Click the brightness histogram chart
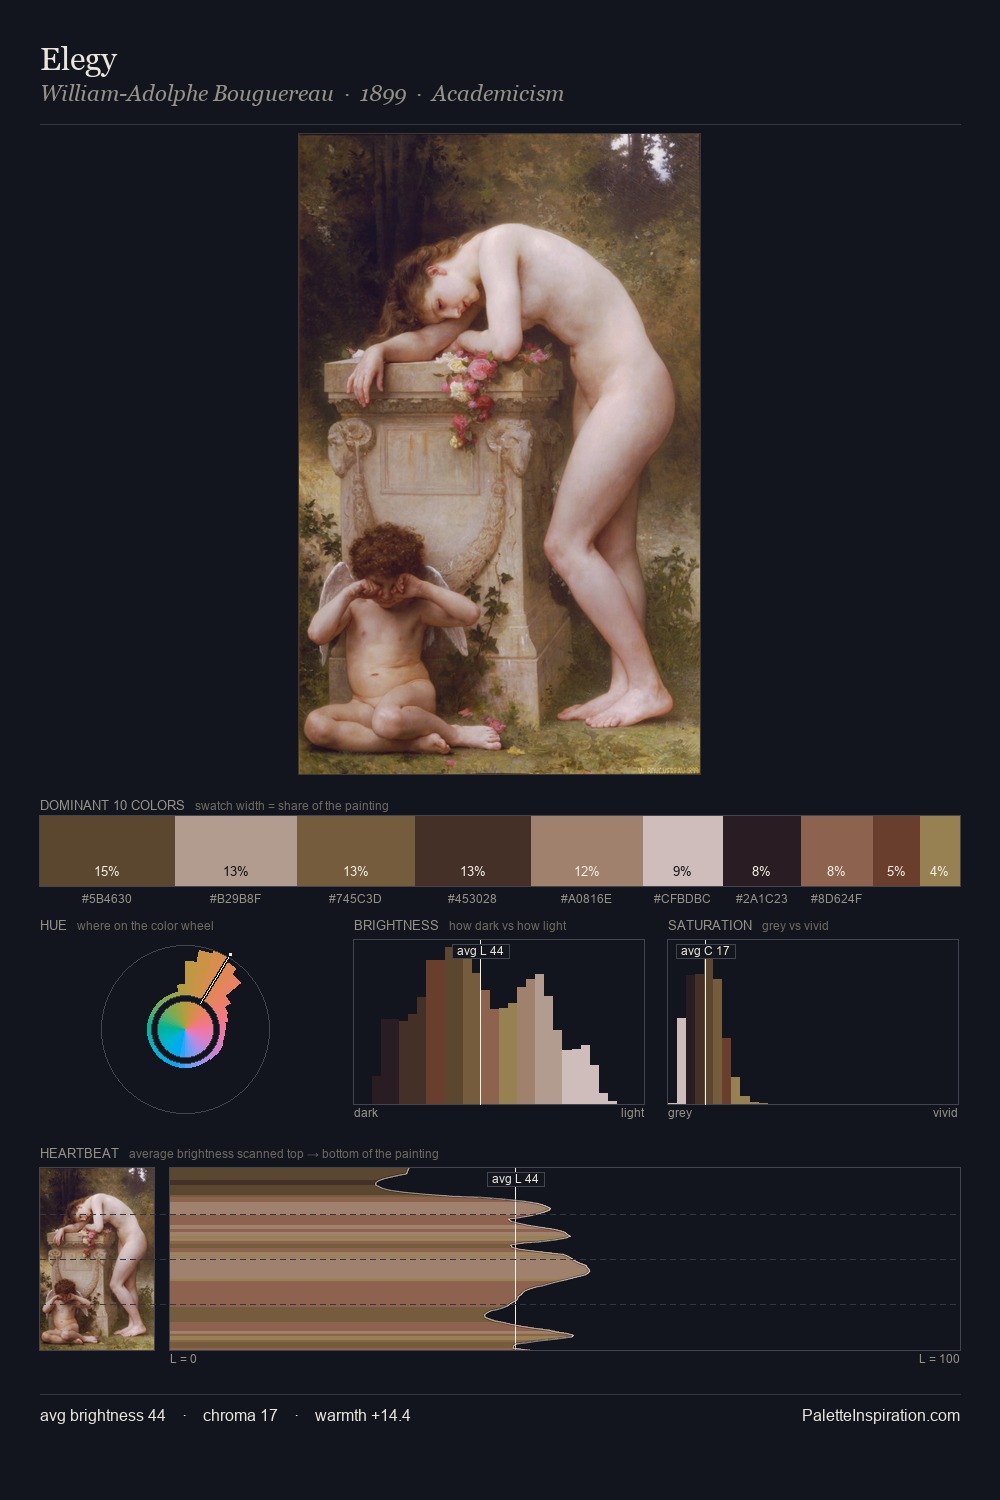This screenshot has width=1000, height=1500. [x=499, y=1022]
